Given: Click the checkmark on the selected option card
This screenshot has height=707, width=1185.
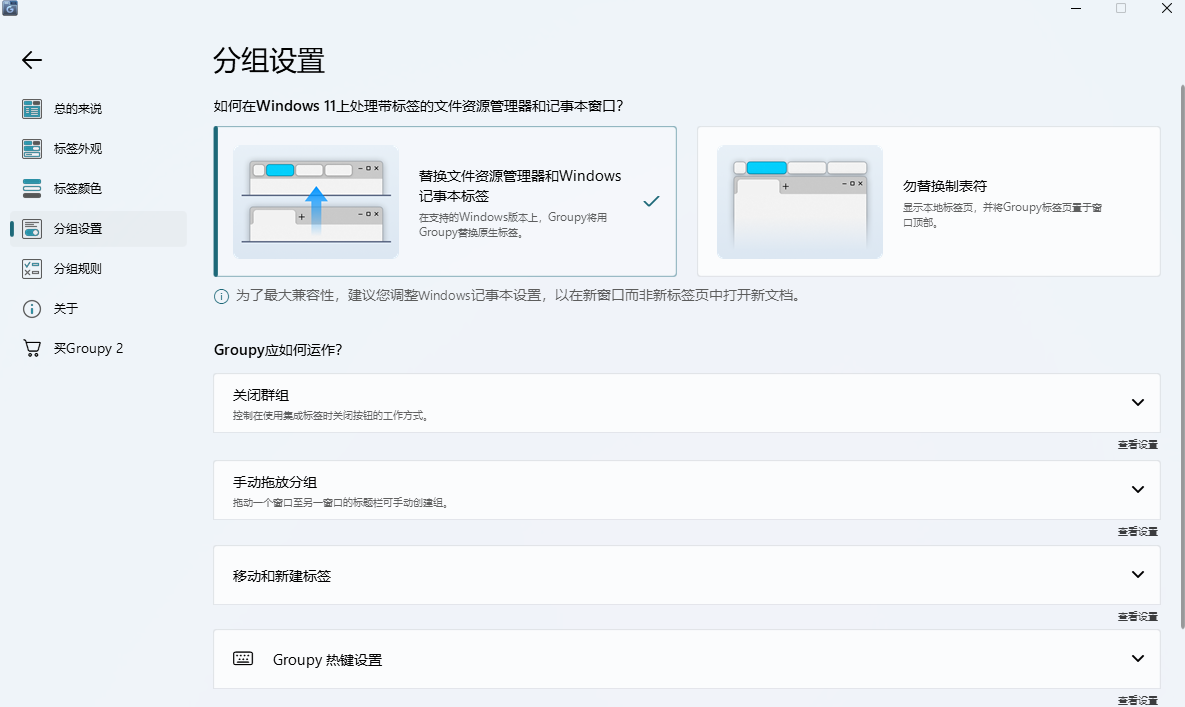Looking at the screenshot, I should tap(651, 201).
